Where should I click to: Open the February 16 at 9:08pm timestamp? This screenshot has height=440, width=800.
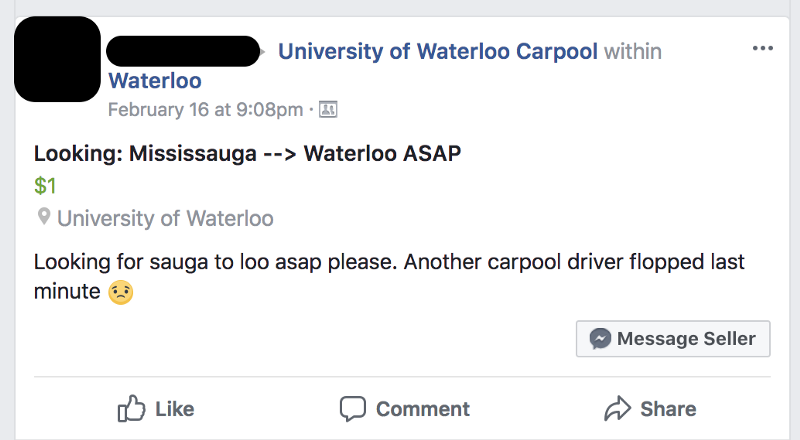pos(206,109)
